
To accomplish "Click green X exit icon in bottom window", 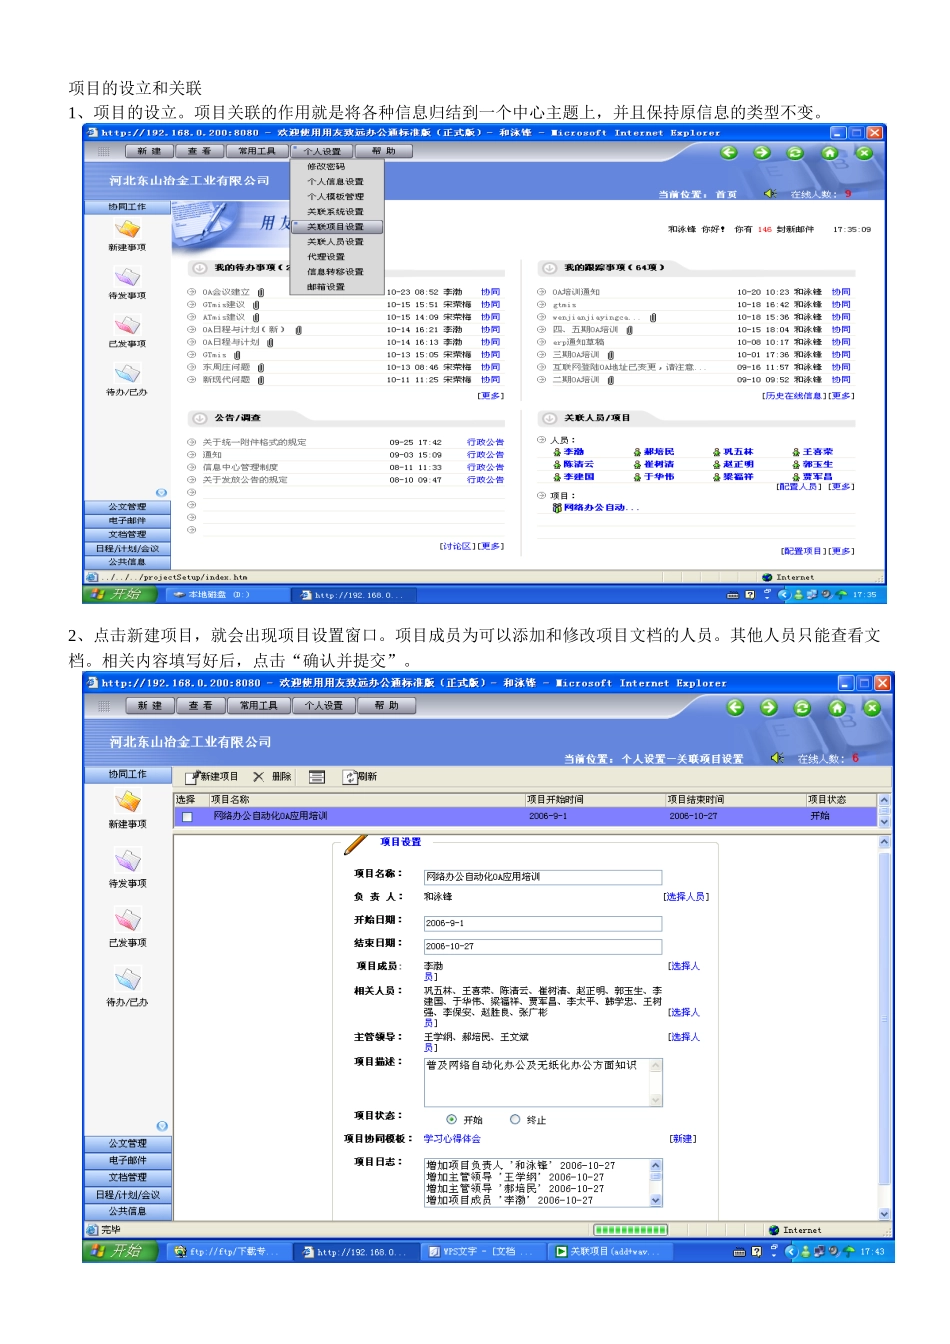I will click(872, 707).
